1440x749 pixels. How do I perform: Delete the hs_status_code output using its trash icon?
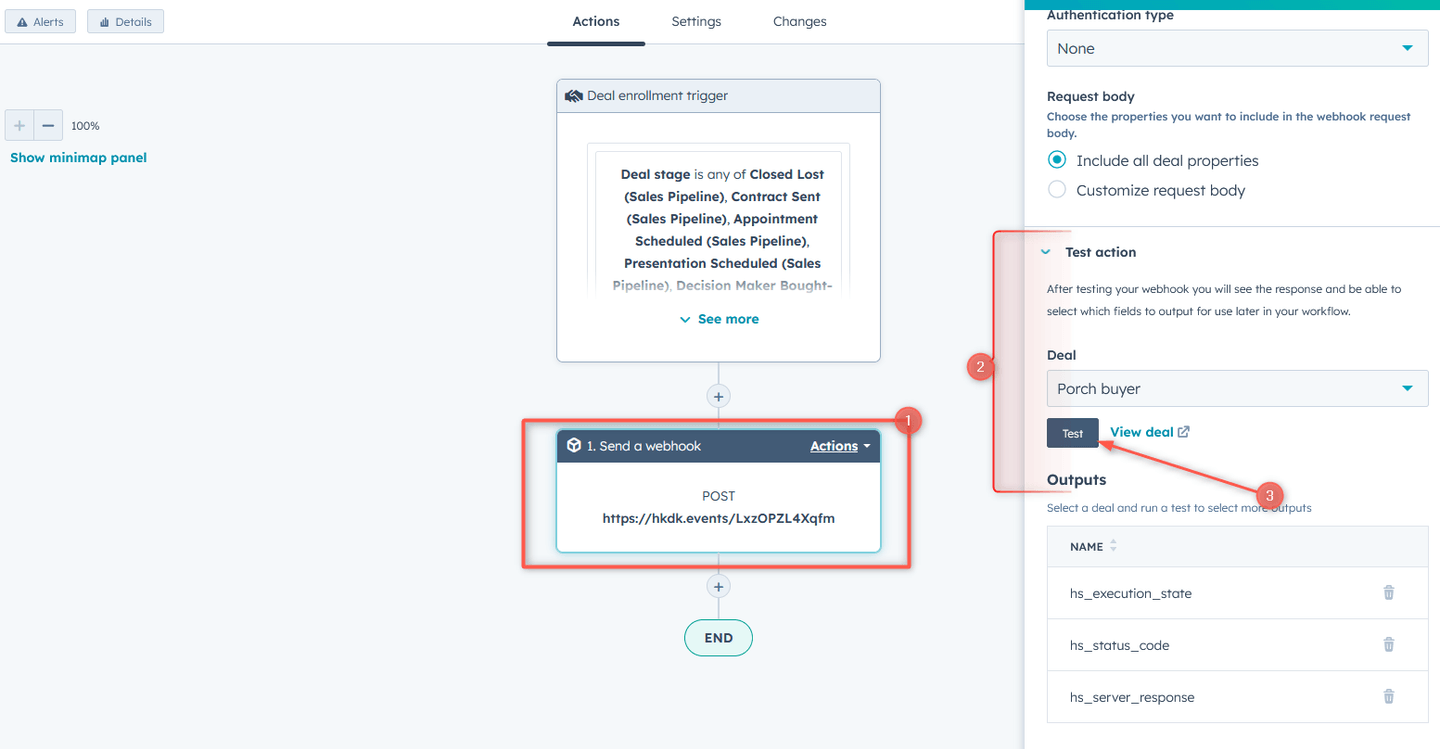pyautogui.click(x=1388, y=644)
